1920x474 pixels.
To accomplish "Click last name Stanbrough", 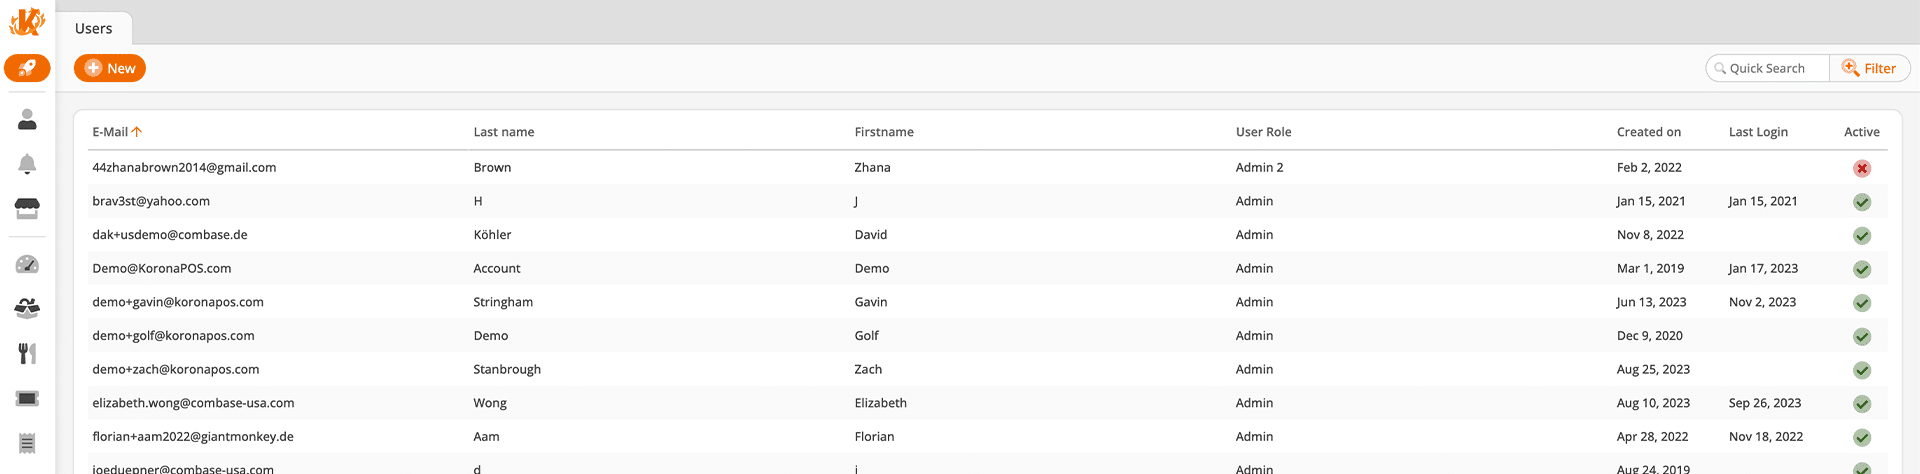I will click(507, 369).
